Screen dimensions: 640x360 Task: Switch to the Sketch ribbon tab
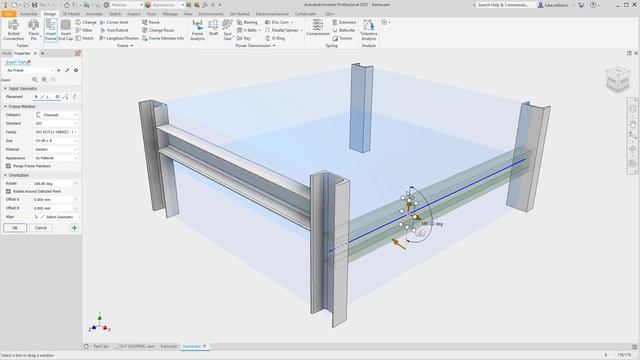pos(115,14)
